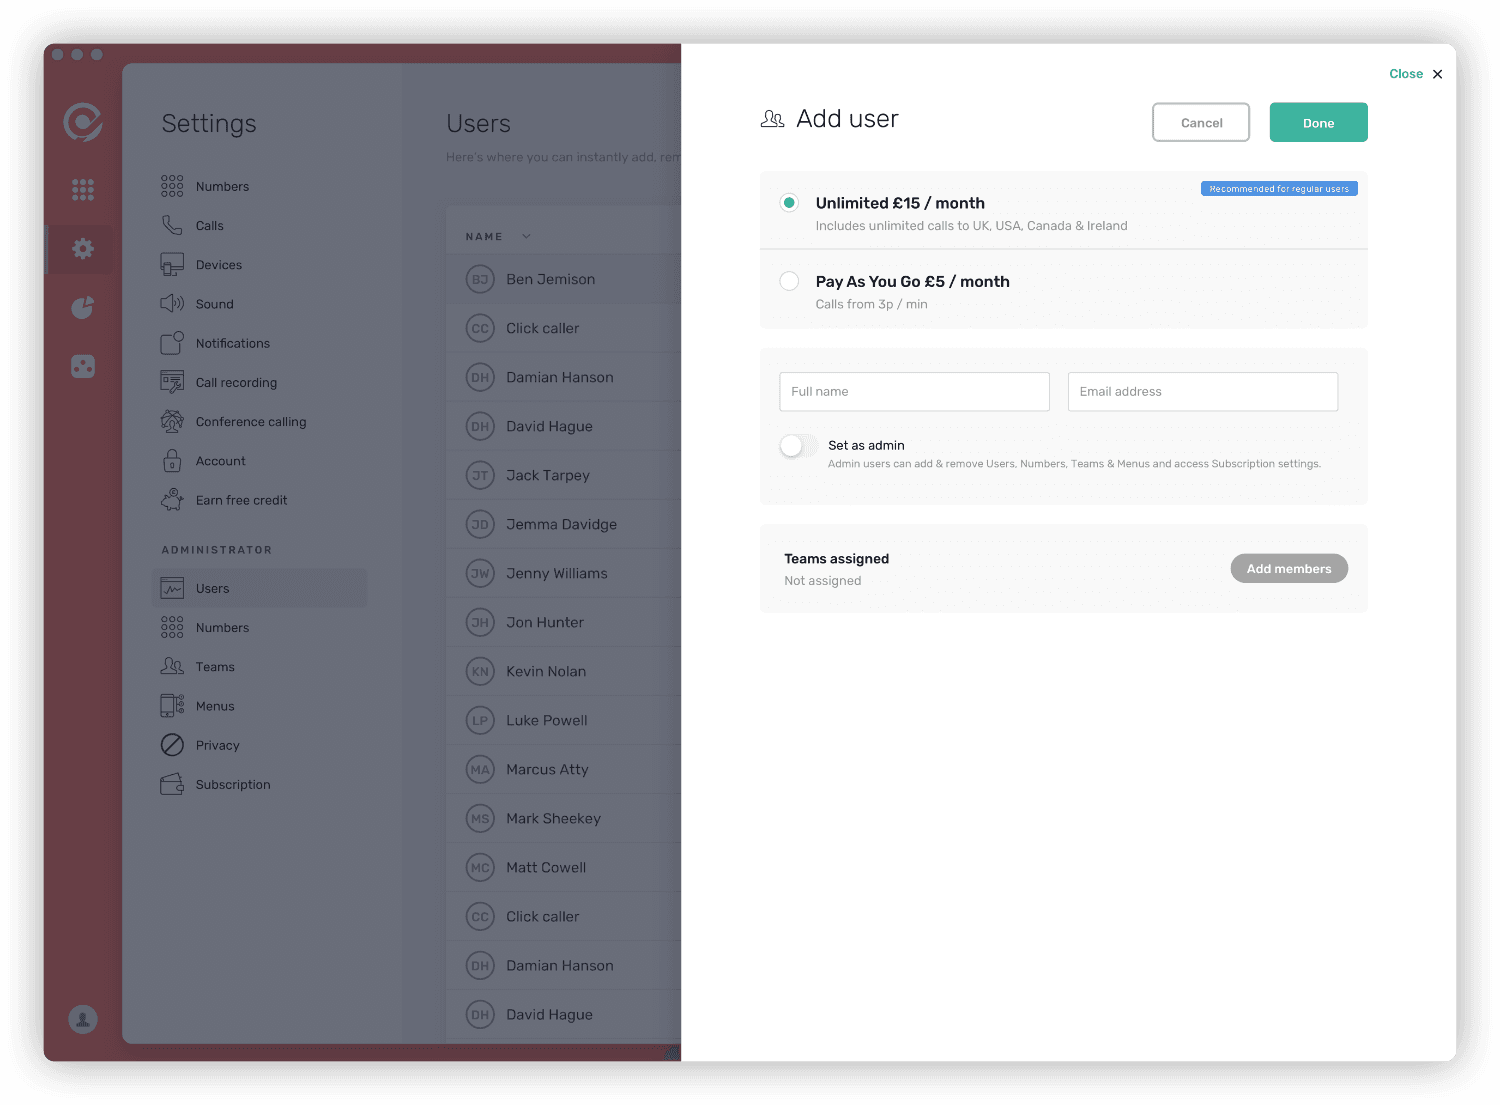
Task: Select Jenny Williams in the users list
Action: 564,573
